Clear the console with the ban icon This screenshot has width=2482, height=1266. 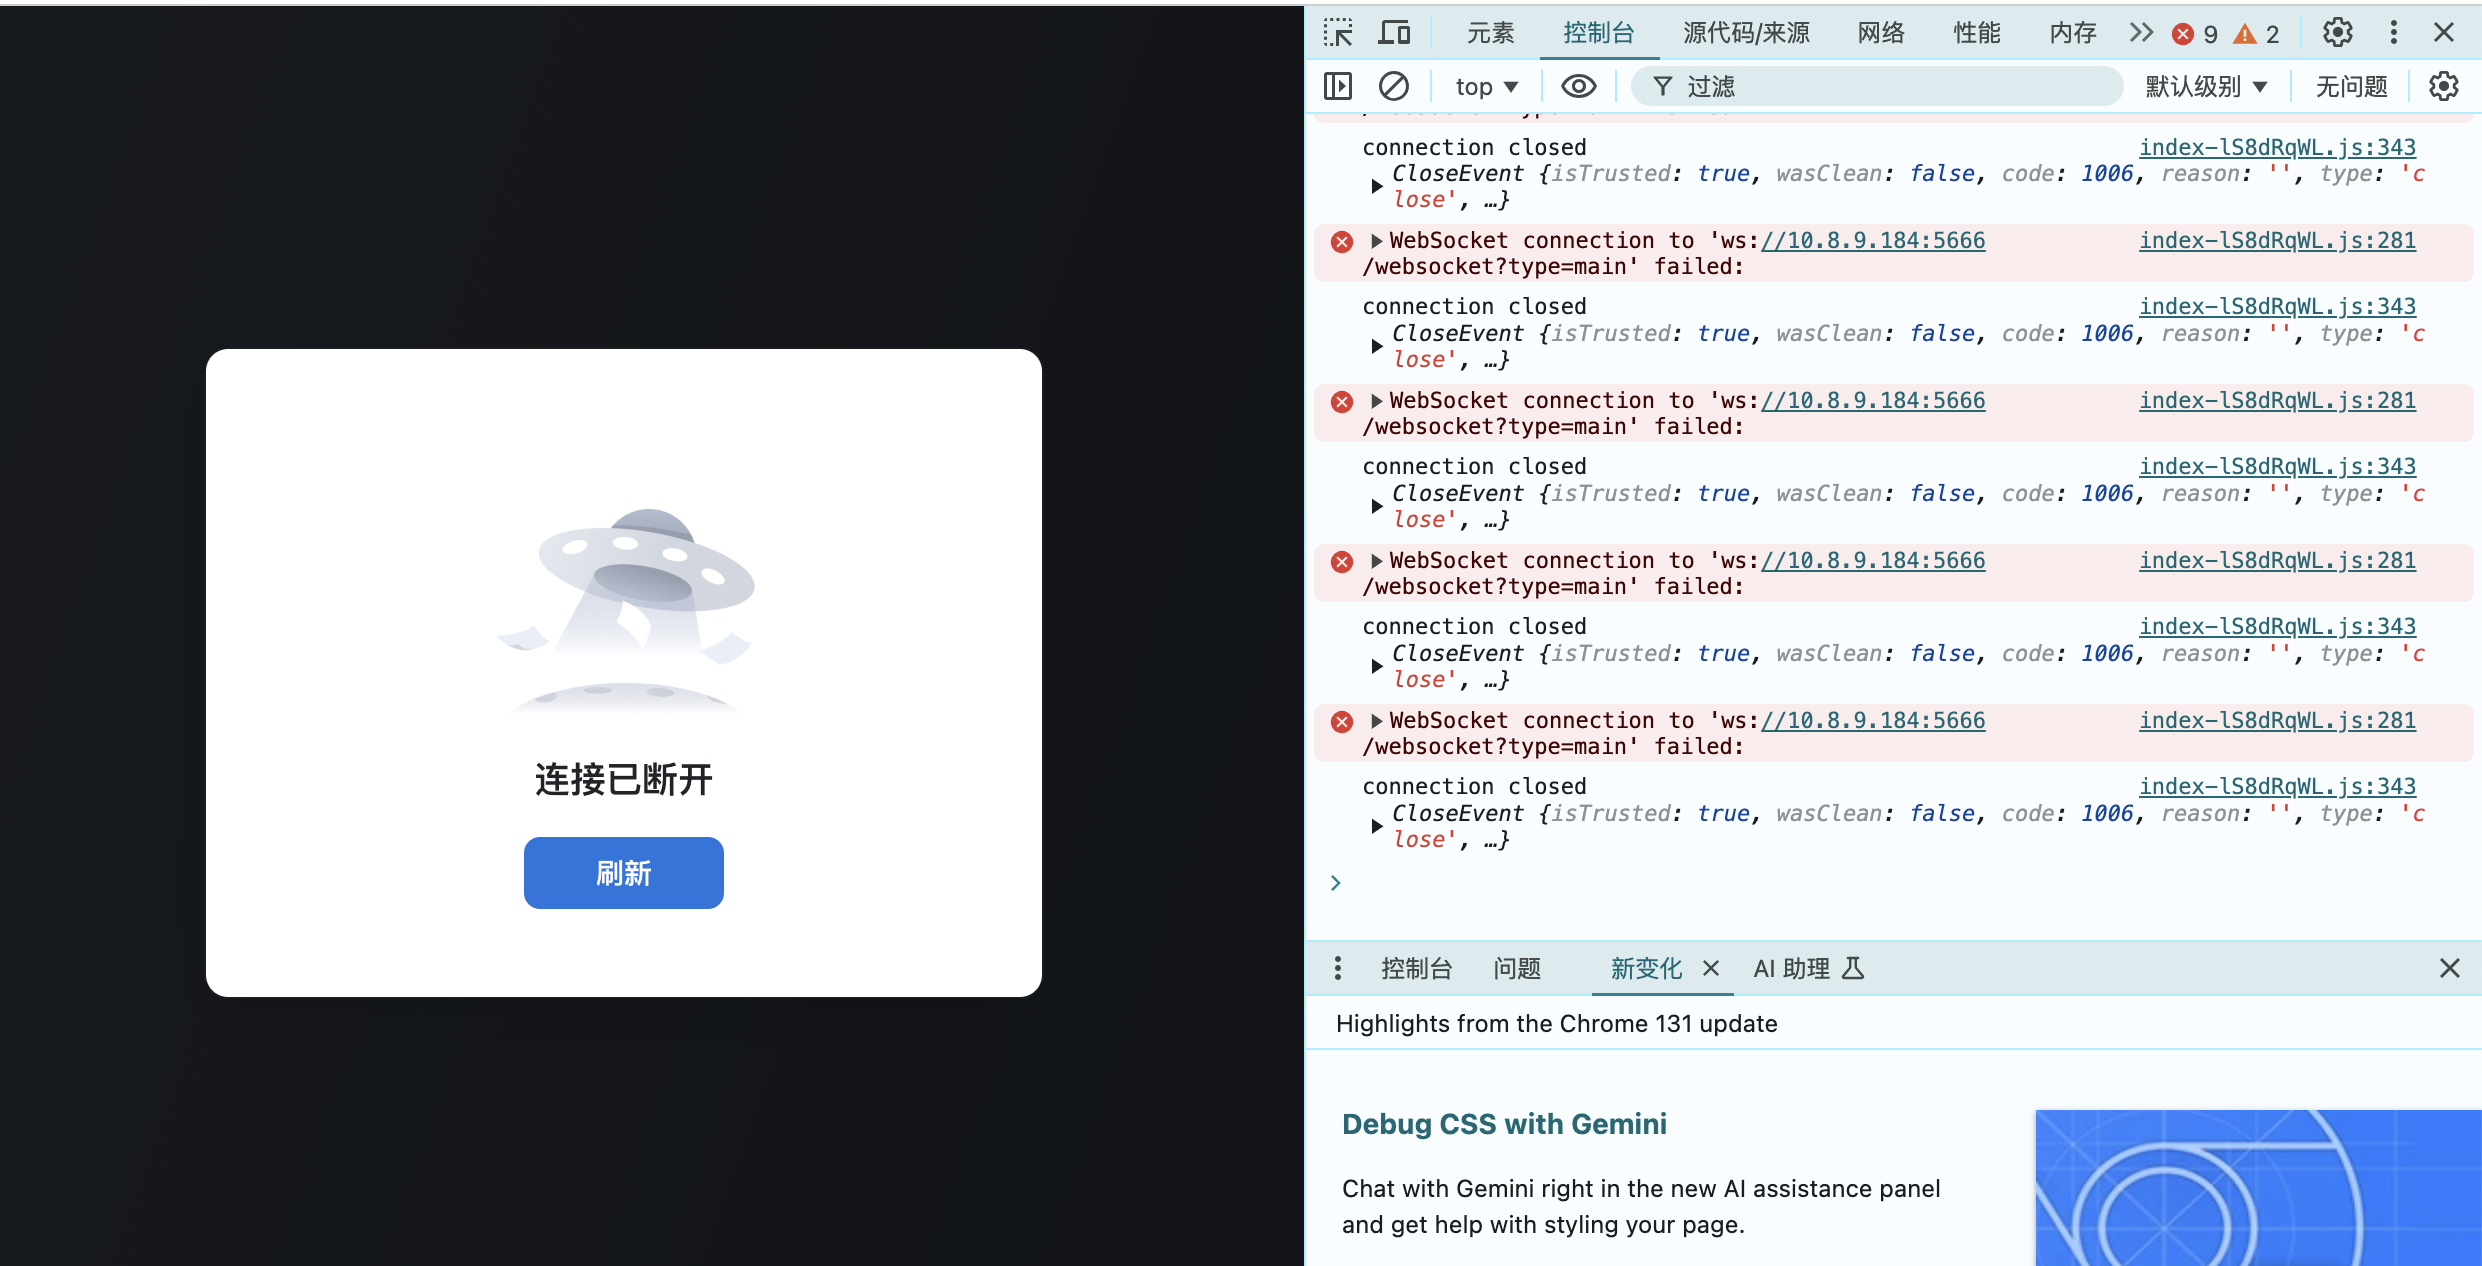click(x=1394, y=86)
